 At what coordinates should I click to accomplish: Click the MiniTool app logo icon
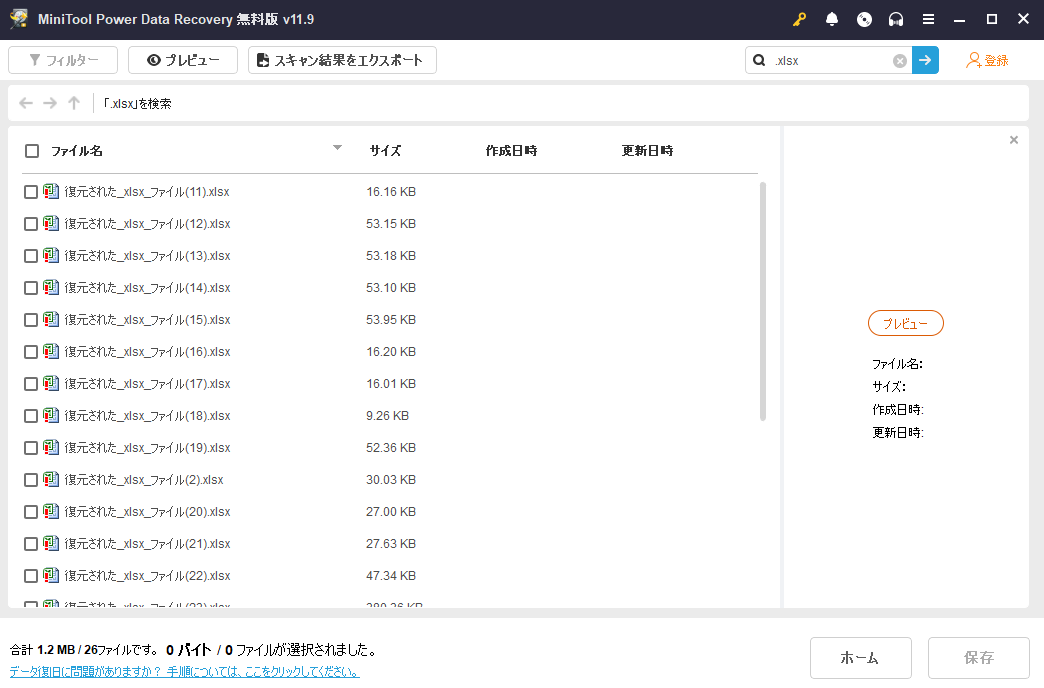[x=19, y=19]
